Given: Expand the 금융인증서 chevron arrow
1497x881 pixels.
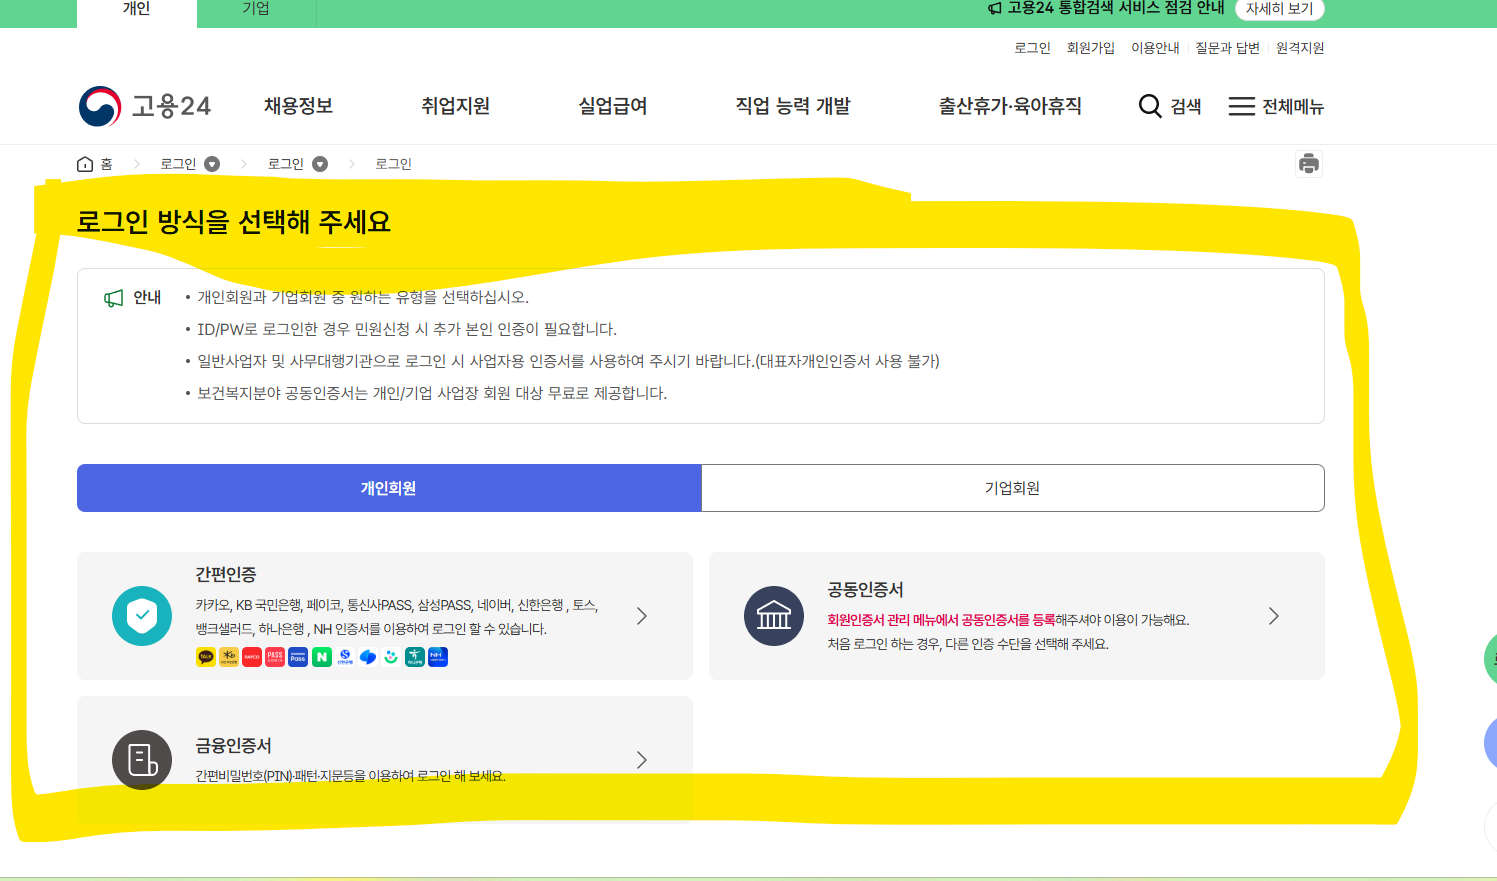Looking at the screenshot, I should (x=641, y=760).
